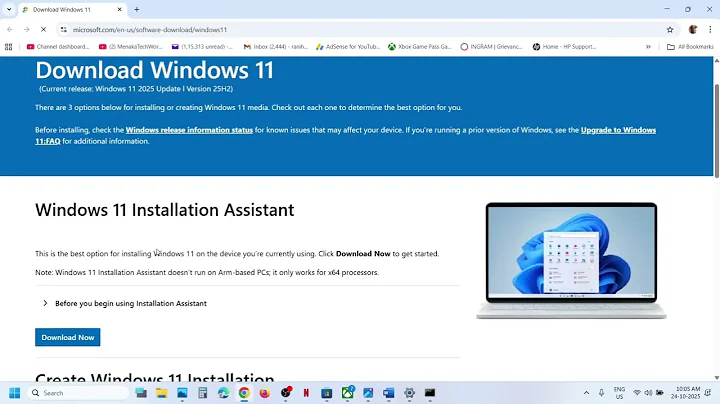Open terminal window icon in taskbar
720x404 pixels.
tap(430, 393)
